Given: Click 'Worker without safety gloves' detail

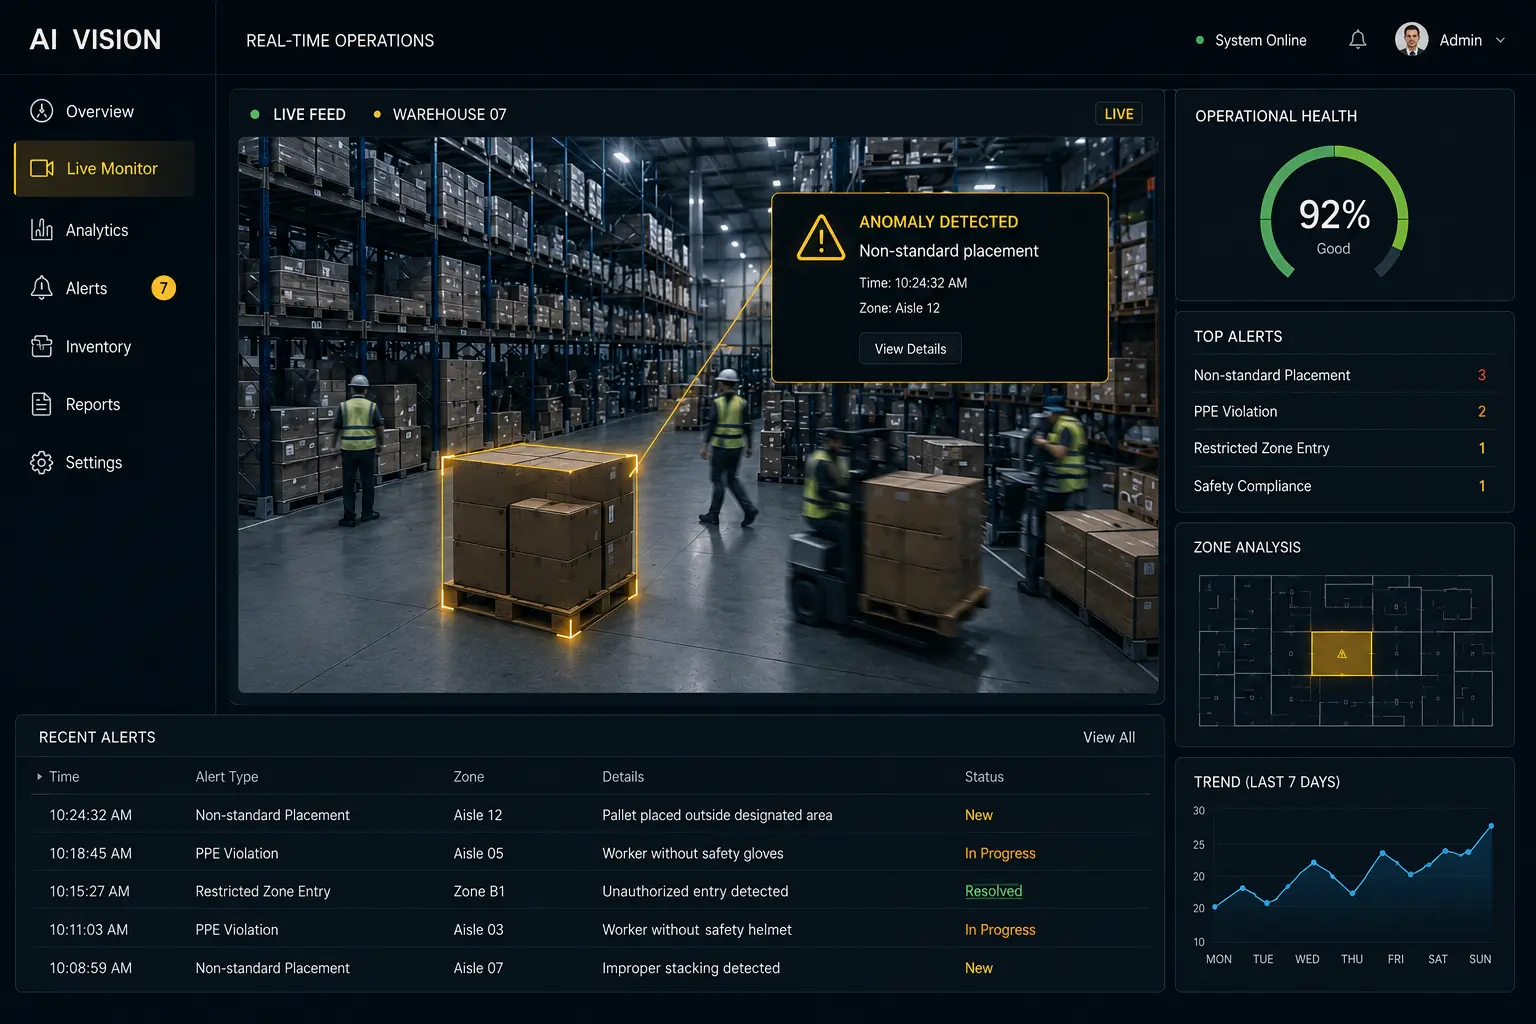Looking at the screenshot, I should click(x=692, y=853).
